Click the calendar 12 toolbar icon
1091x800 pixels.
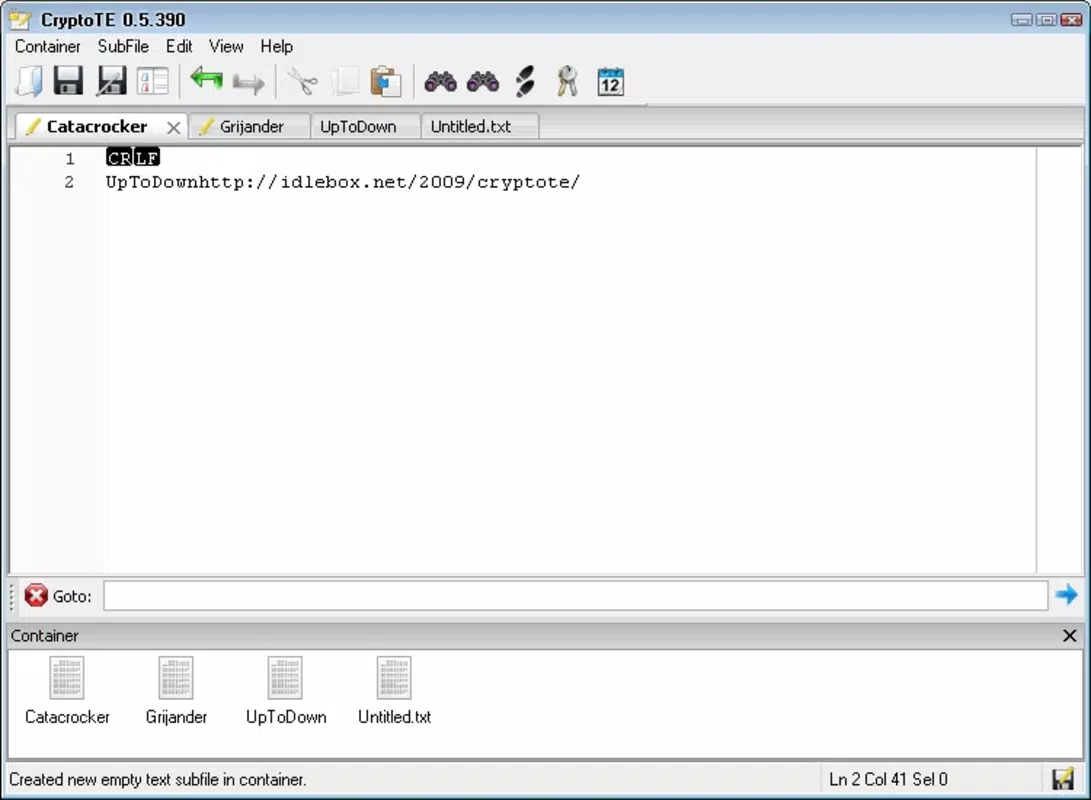[x=610, y=81]
